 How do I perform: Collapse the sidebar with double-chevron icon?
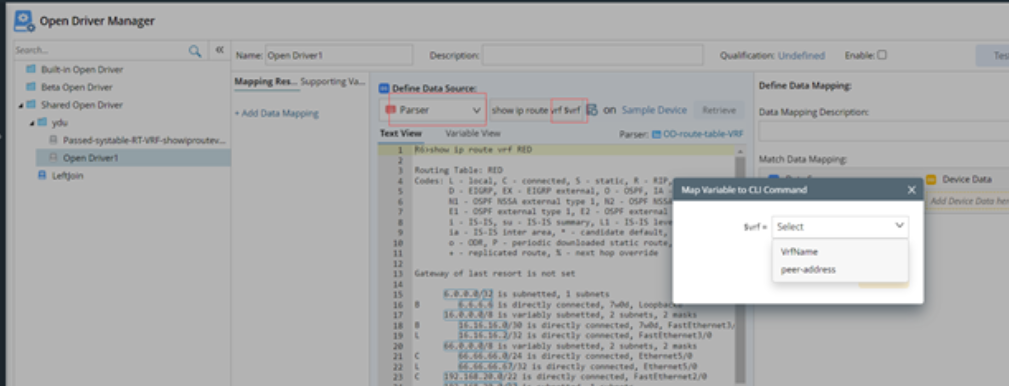pos(219,50)
